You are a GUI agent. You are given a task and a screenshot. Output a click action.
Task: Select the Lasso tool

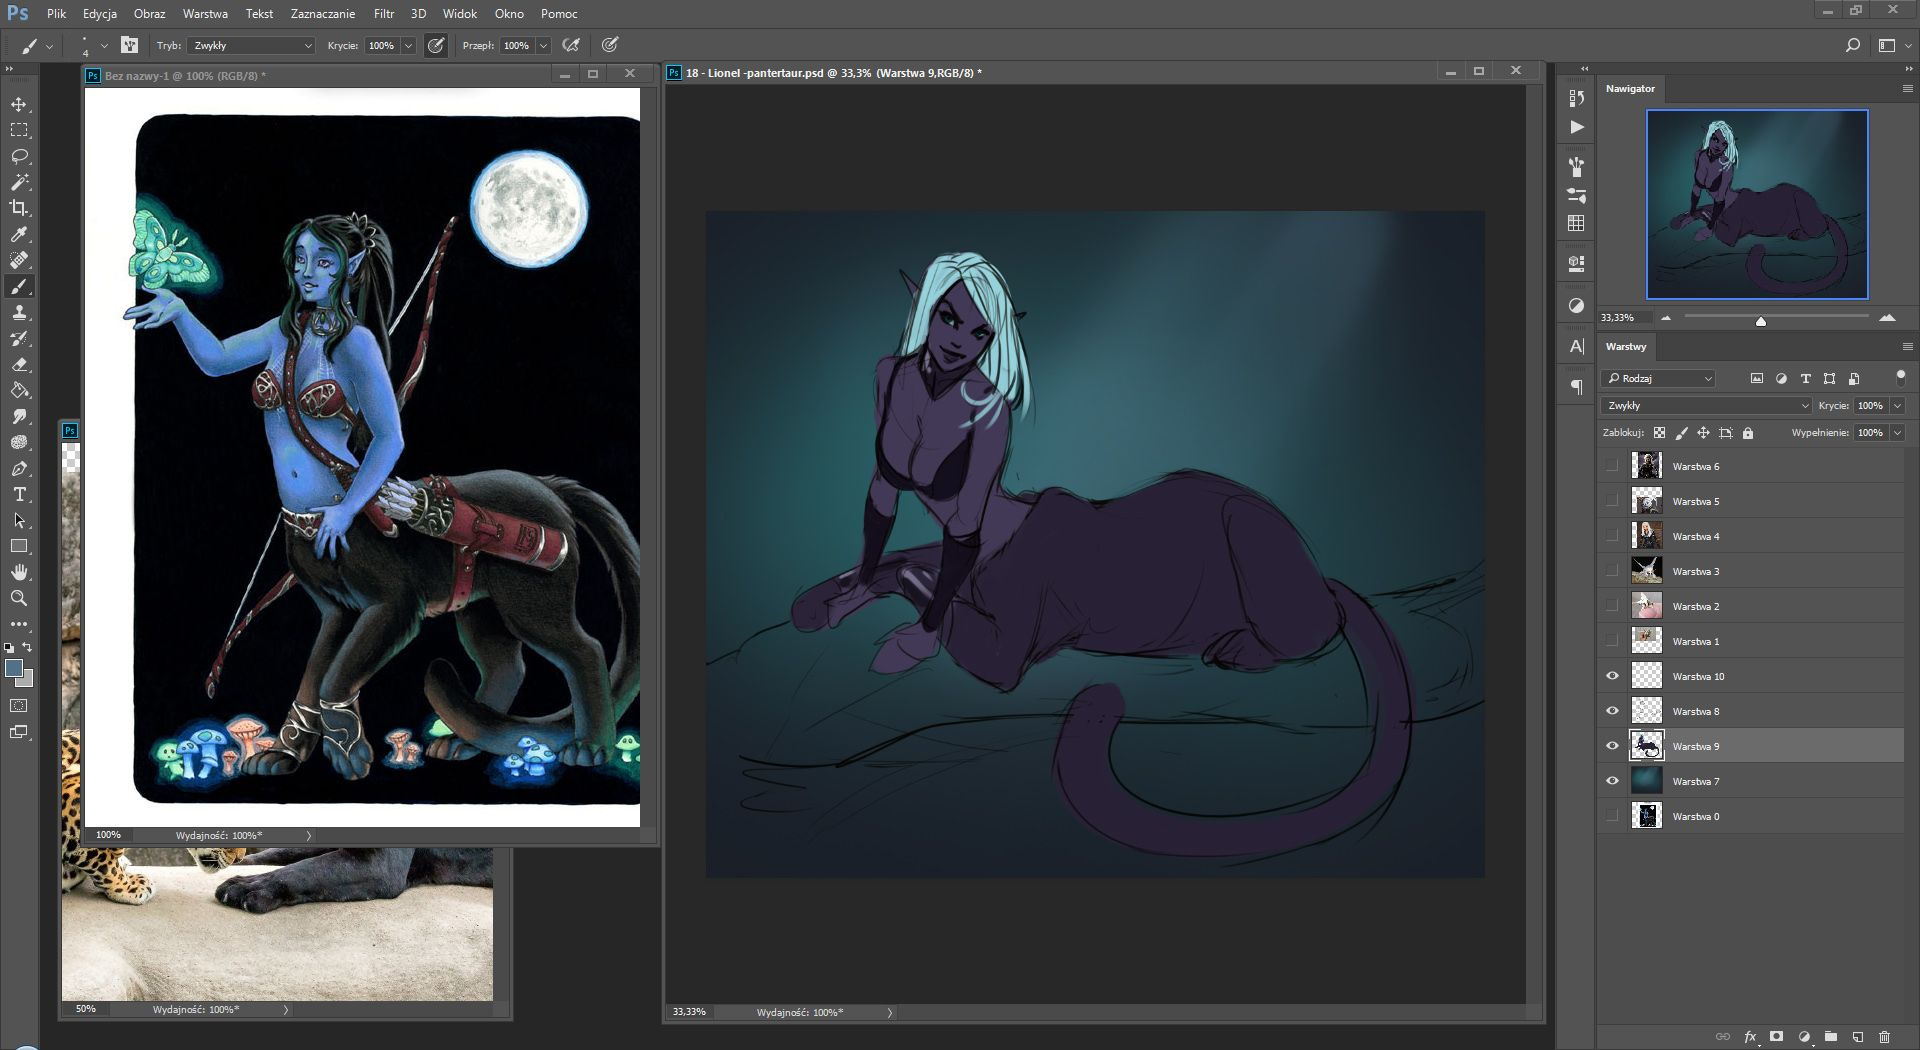tap(19, 157)
